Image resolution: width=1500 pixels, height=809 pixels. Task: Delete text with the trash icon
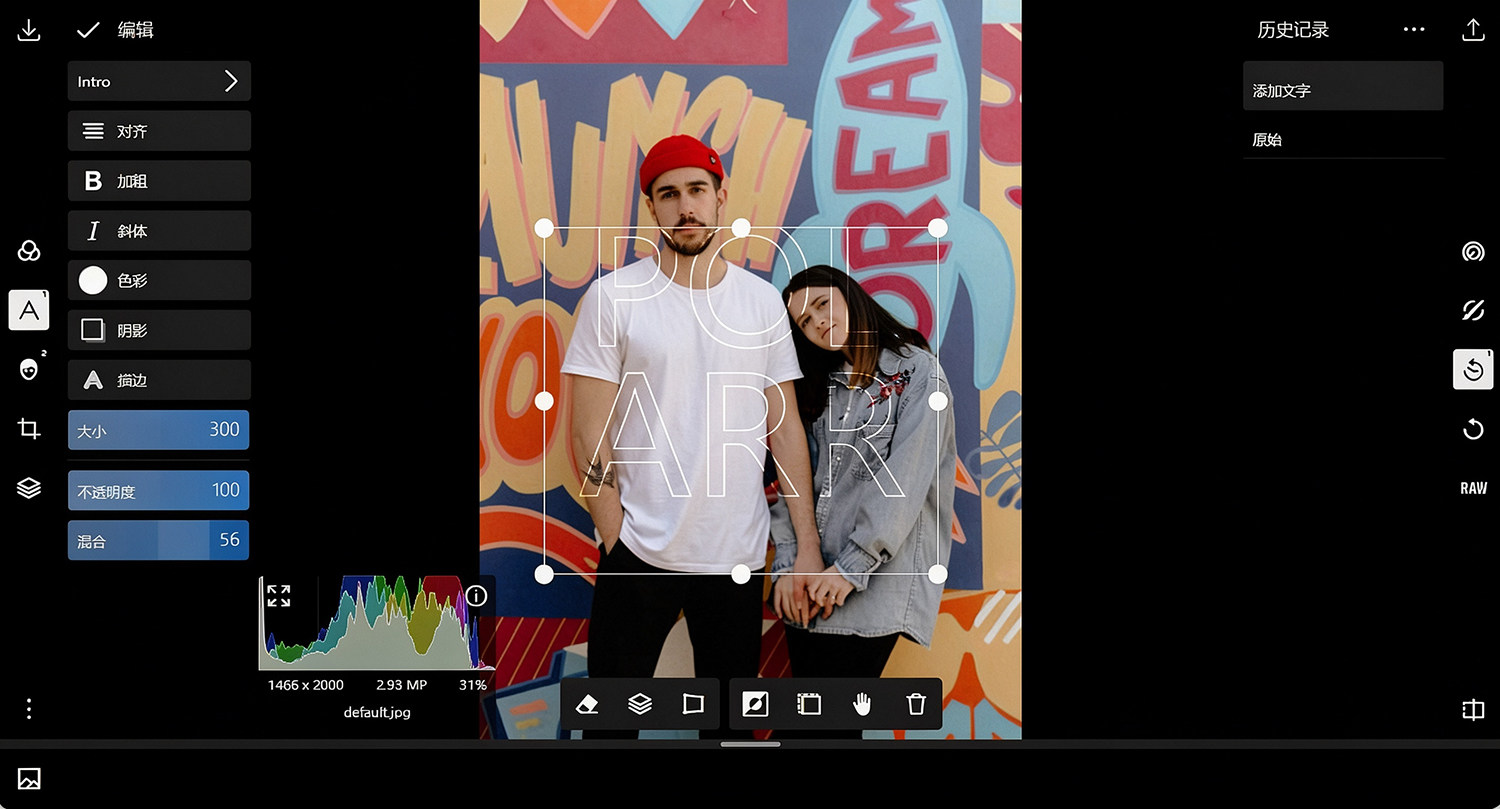tap(916, 704)
